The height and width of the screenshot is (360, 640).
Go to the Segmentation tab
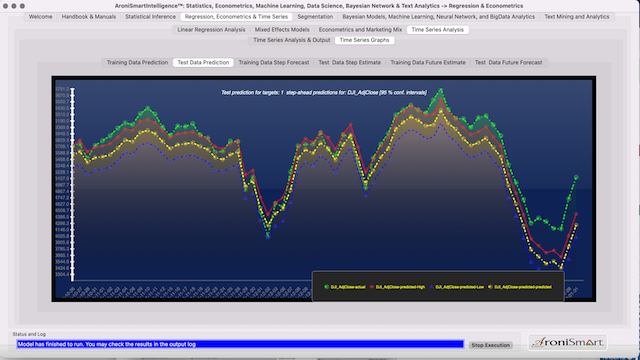point(315,17)
